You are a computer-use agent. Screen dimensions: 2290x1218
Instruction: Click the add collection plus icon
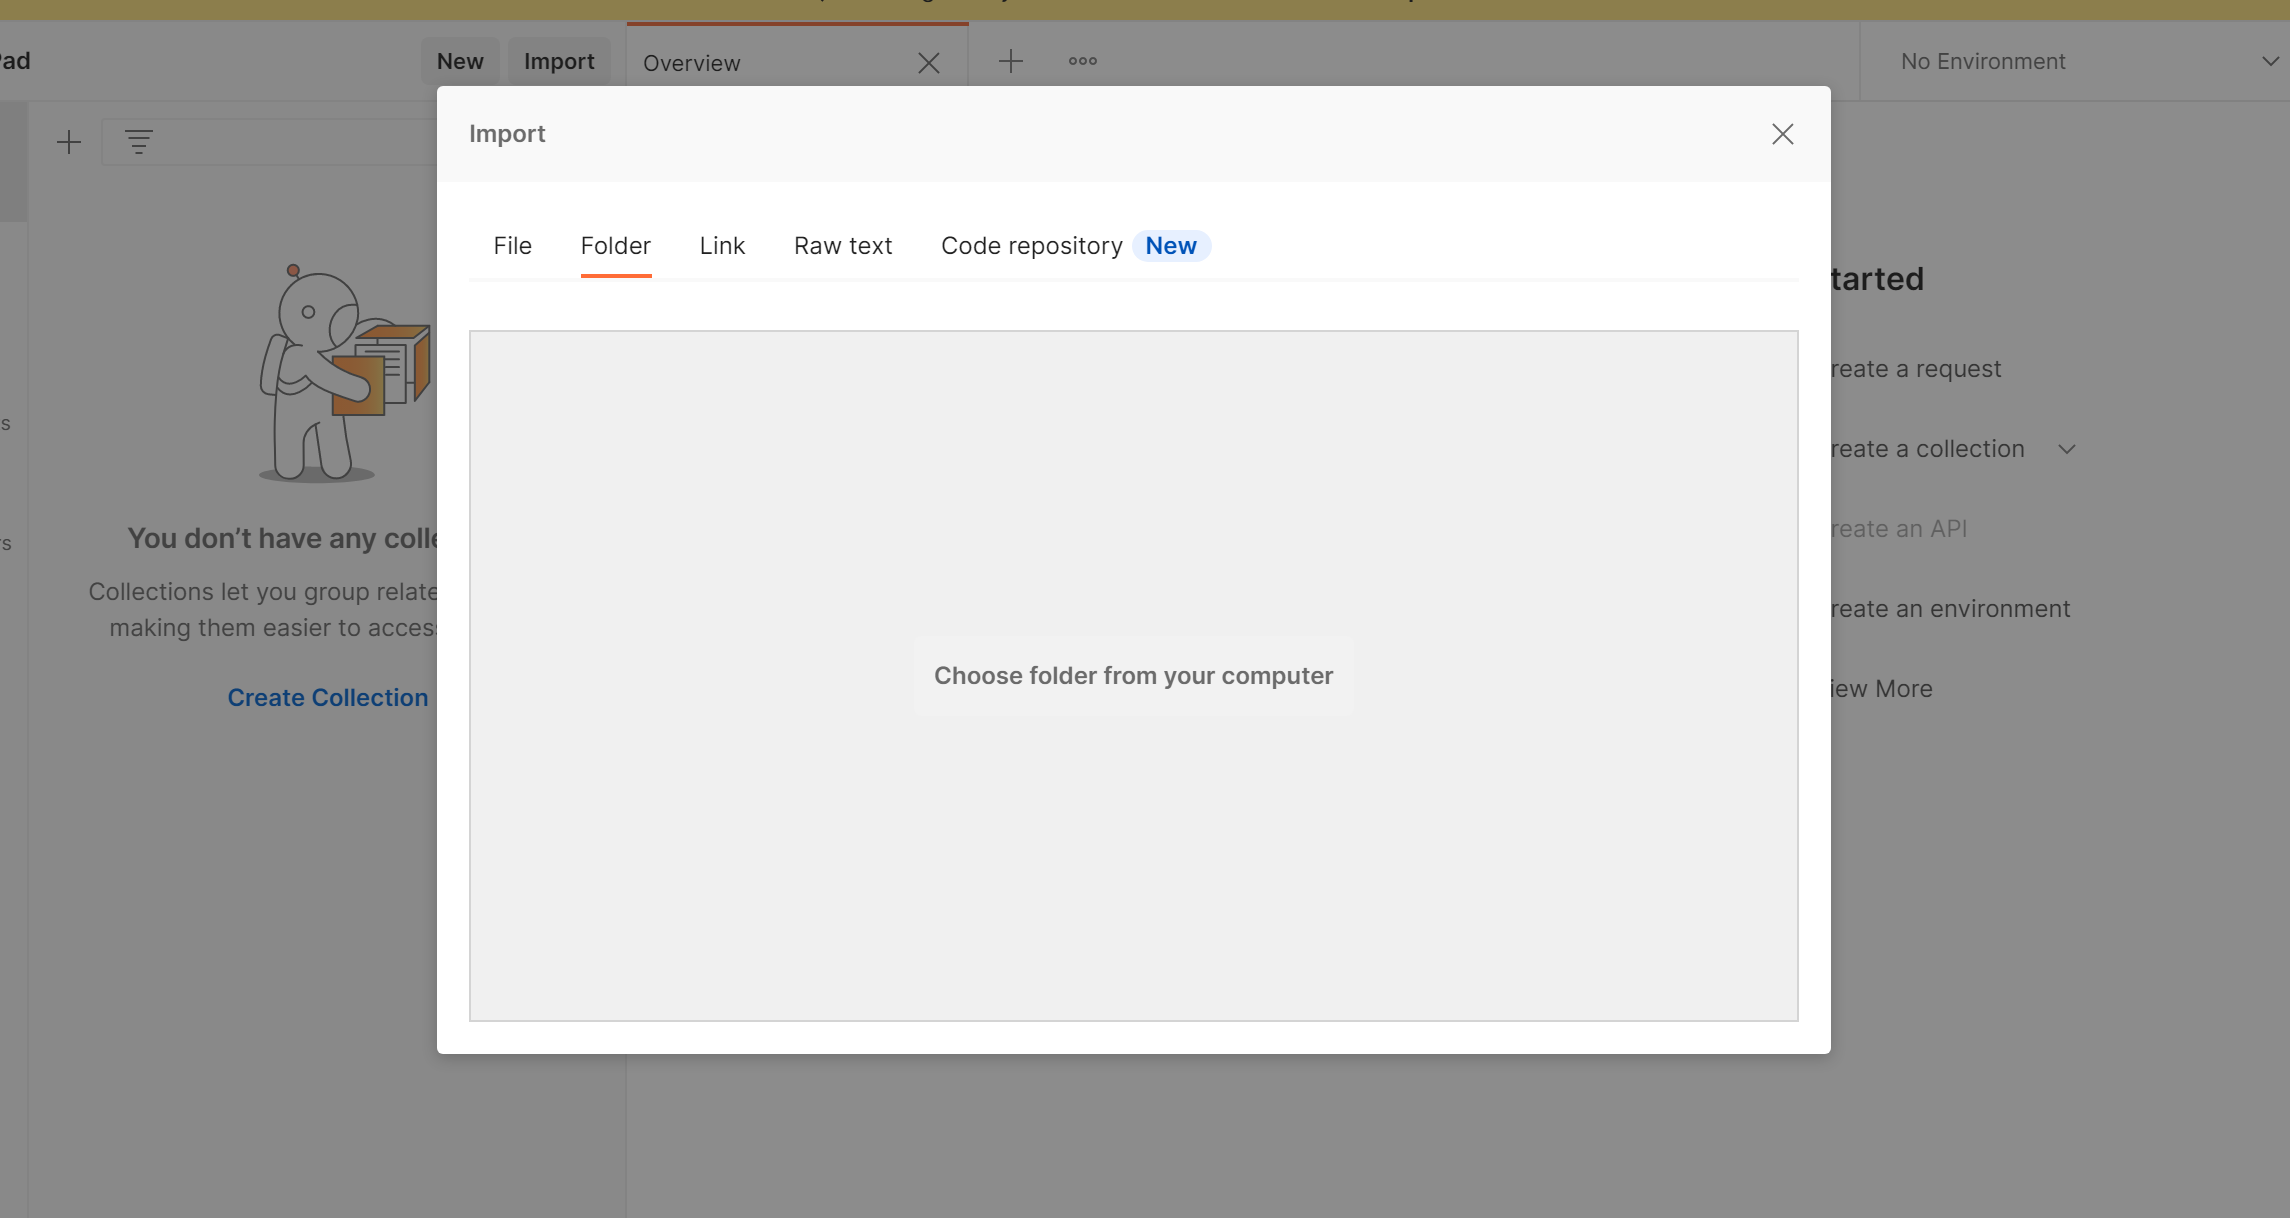click(x=69, y=142)
